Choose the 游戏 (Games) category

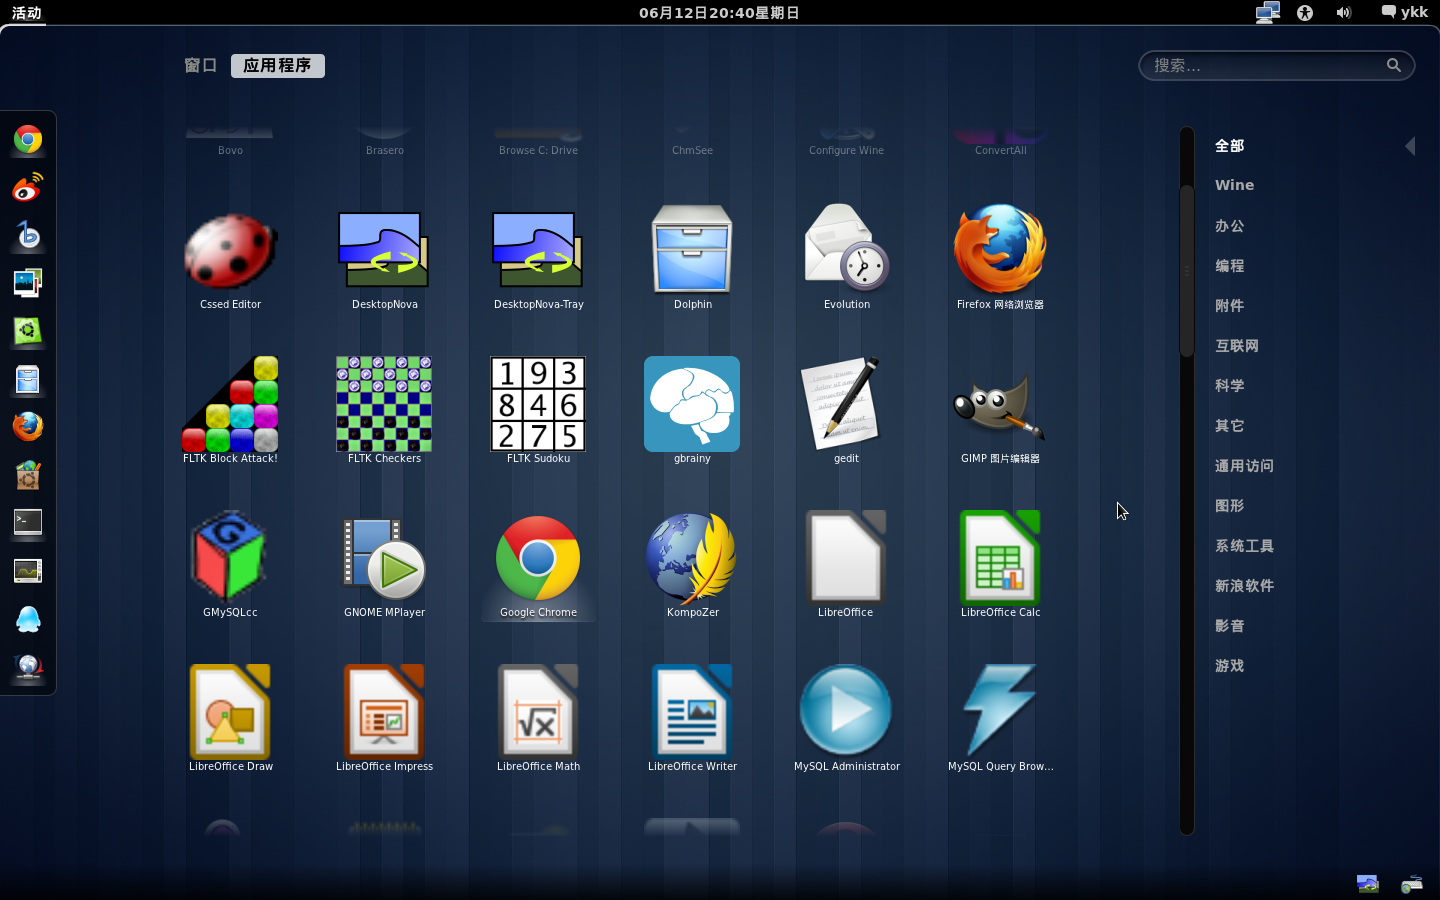pyautogui.click(x=1230, y=666)
